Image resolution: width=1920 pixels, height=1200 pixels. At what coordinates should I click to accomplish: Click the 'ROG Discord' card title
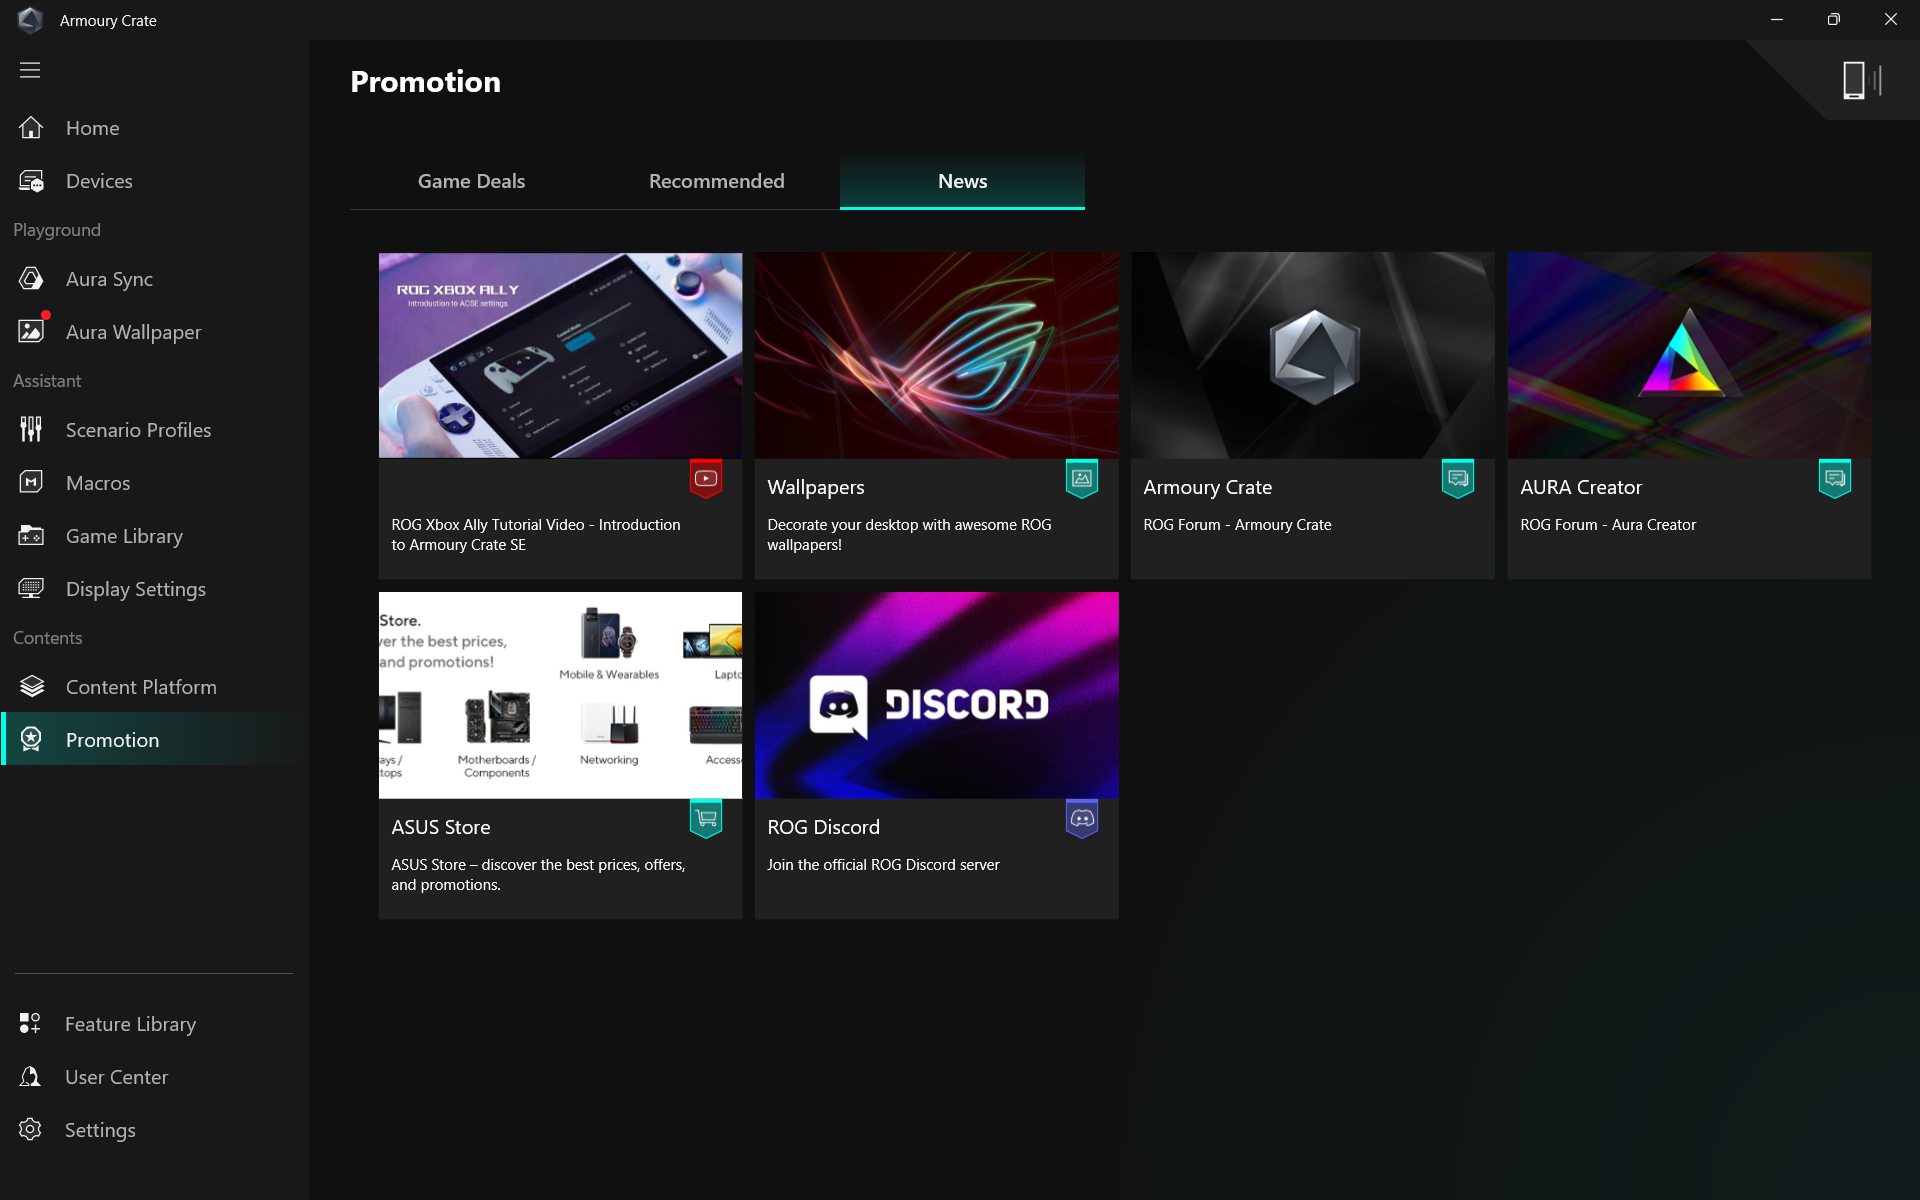pos(824,827)
